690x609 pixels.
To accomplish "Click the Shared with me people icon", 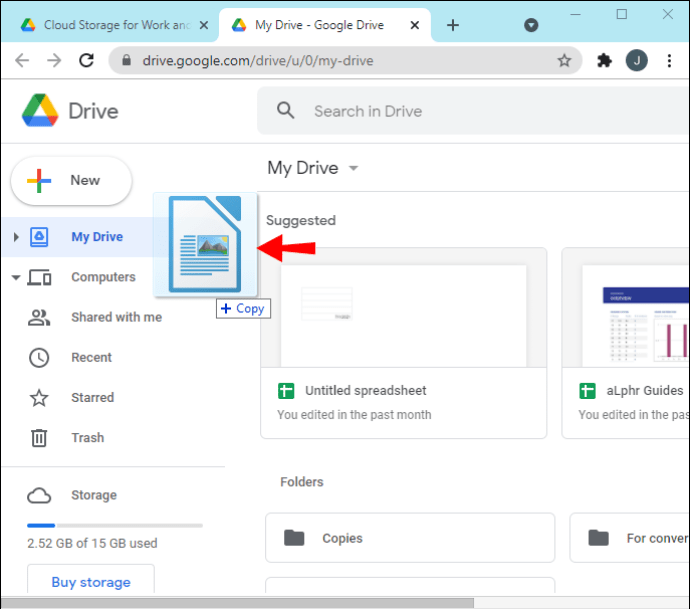I will tap(39, 317).
